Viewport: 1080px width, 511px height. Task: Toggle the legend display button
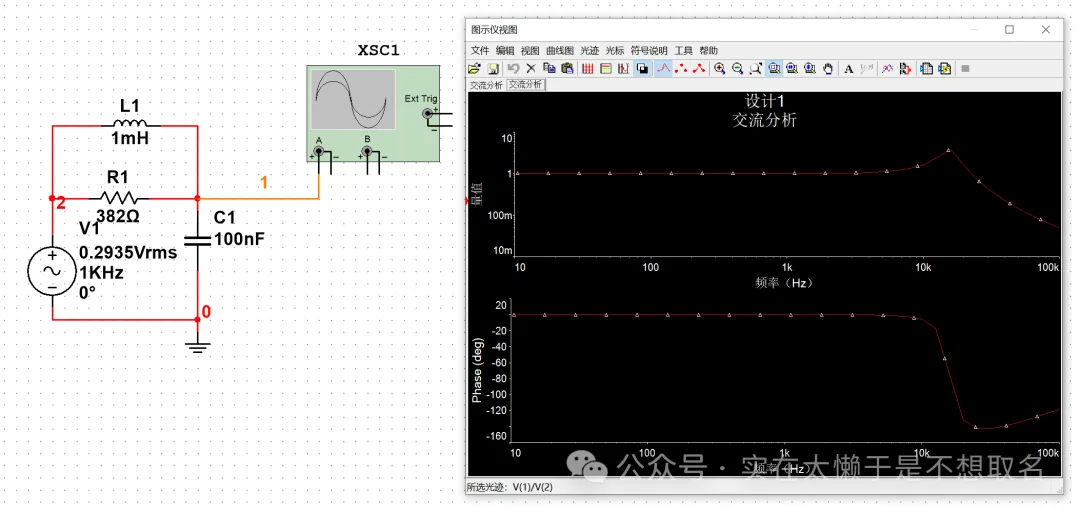coord(605,68)
